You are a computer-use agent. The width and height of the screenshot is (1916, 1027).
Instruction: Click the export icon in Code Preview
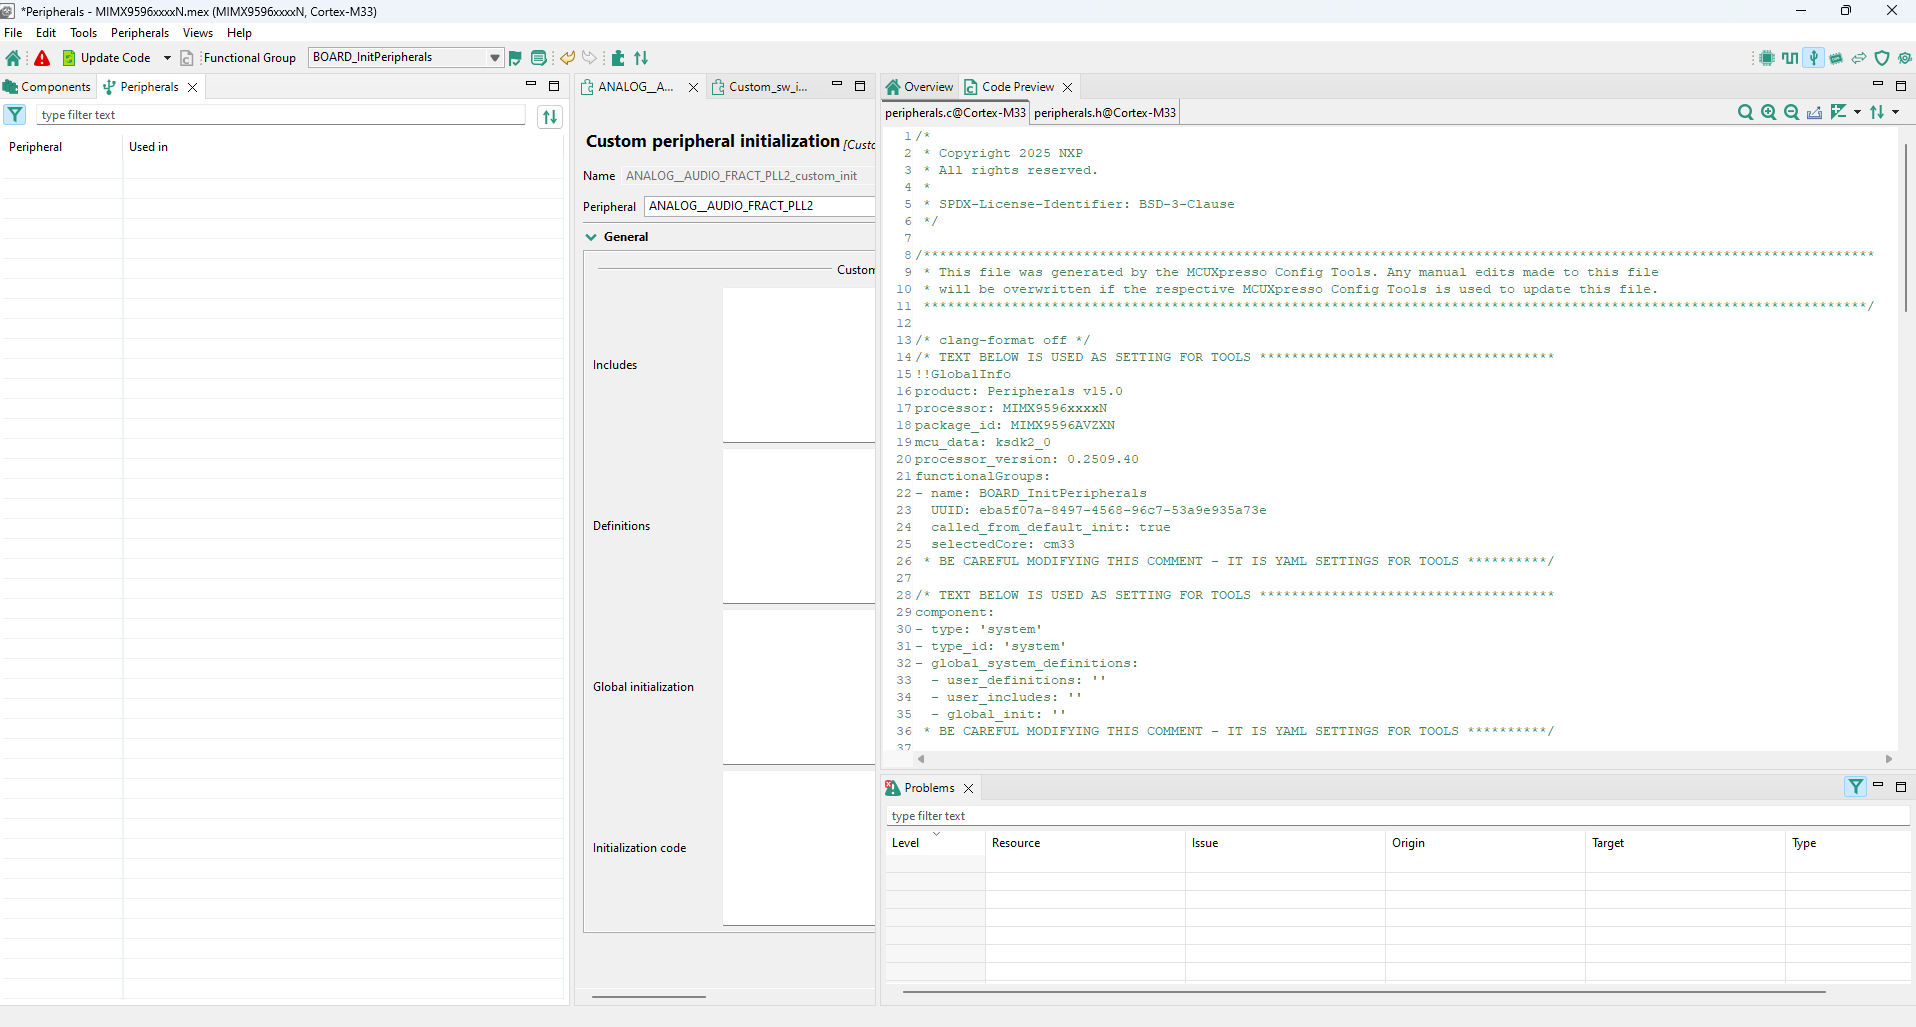point(1814,113)
